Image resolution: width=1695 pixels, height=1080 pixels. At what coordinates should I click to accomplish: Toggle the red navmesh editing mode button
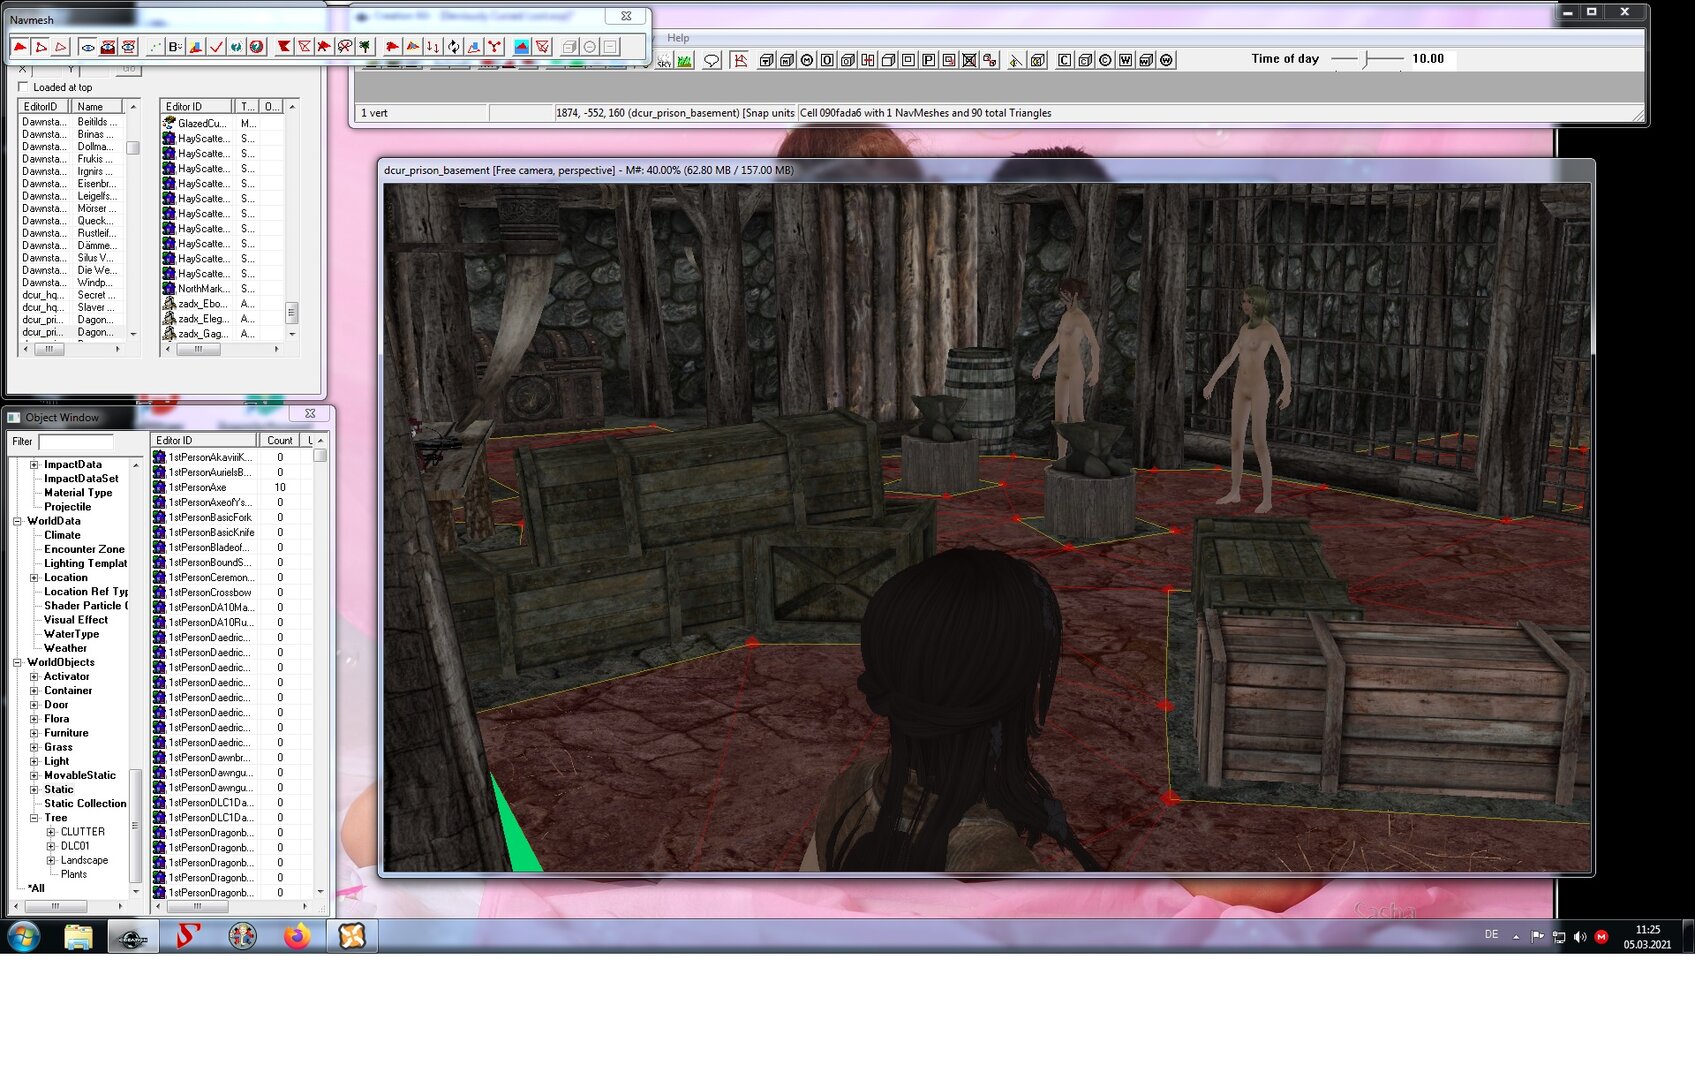[740, 61]
